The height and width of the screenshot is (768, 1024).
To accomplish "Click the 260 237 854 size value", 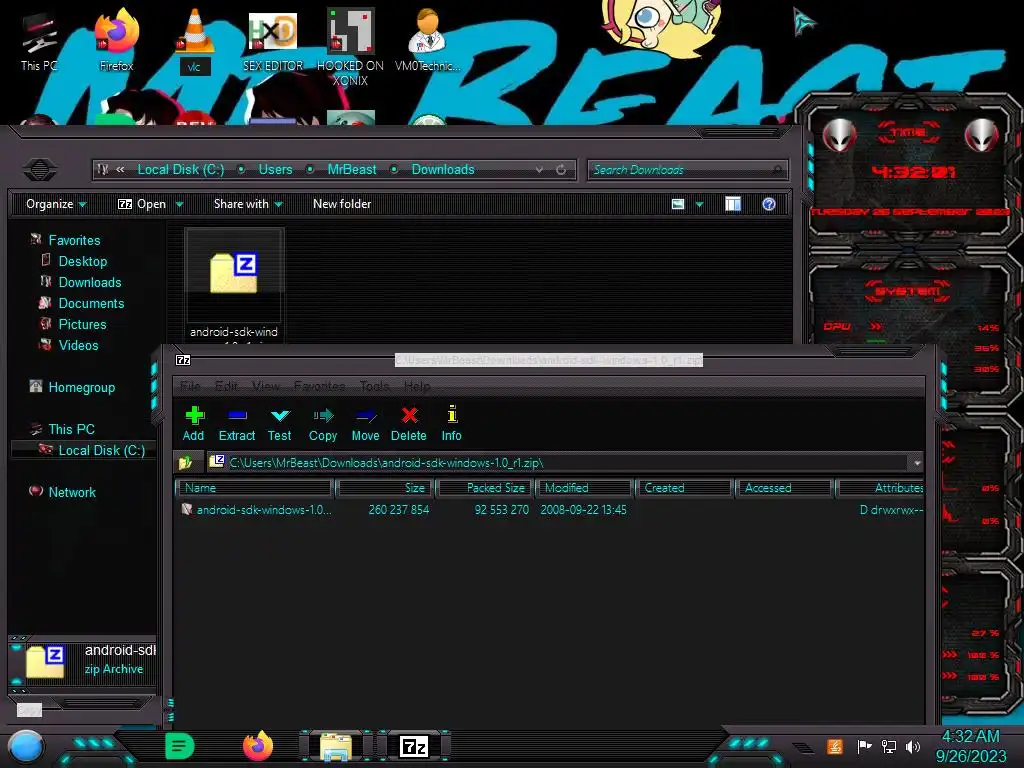I will 398,509.
